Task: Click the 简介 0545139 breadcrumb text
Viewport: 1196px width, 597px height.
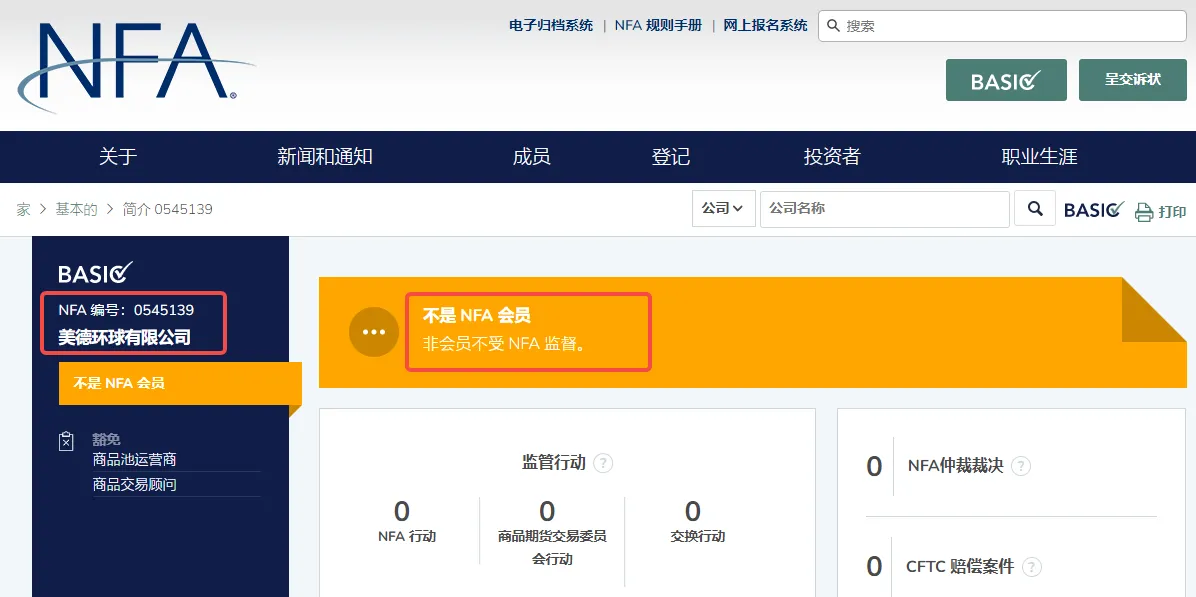Action: pyautogui.click(x=167, y=209)
